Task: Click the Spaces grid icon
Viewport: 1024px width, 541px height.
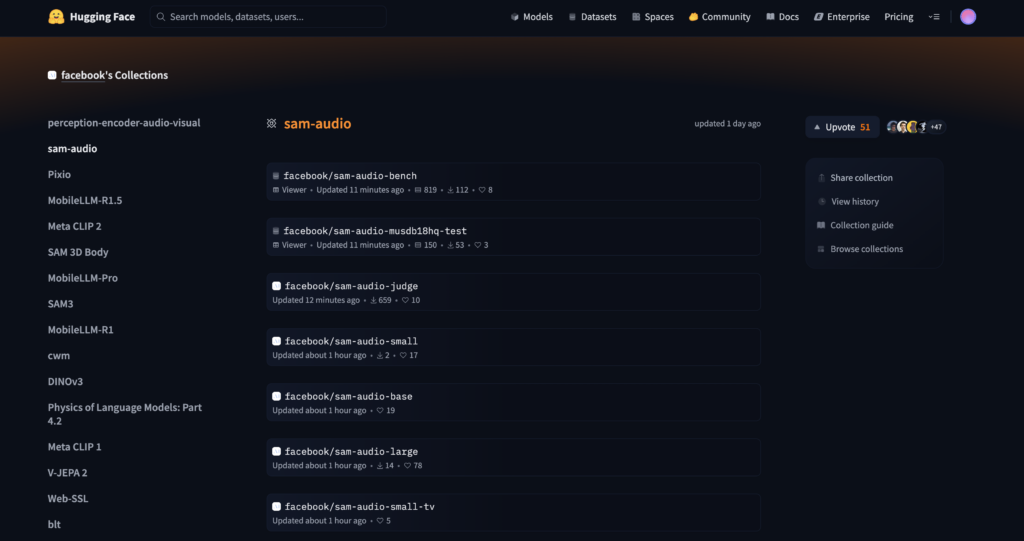Action: click(x=637, y=17)
